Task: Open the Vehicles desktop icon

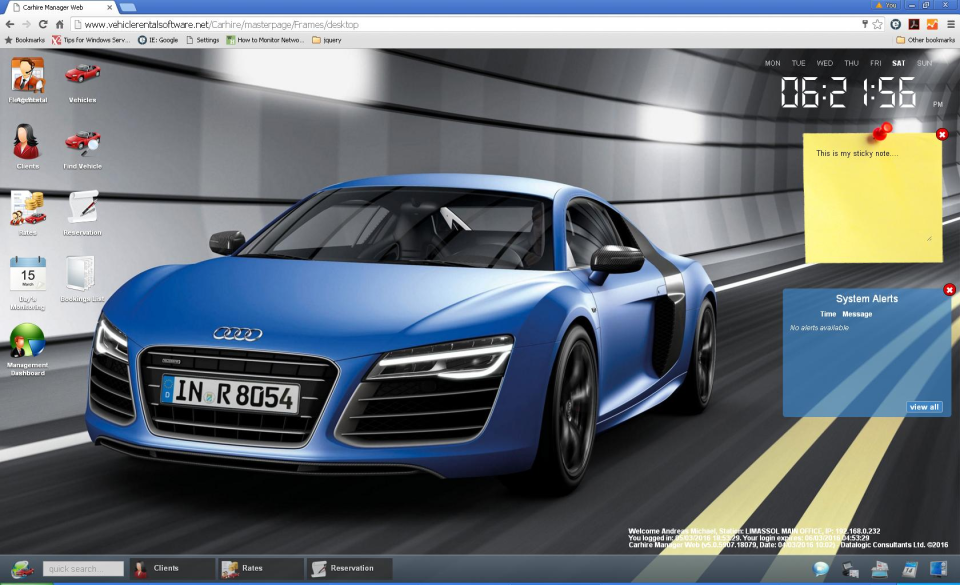Action: pos(83,80)
